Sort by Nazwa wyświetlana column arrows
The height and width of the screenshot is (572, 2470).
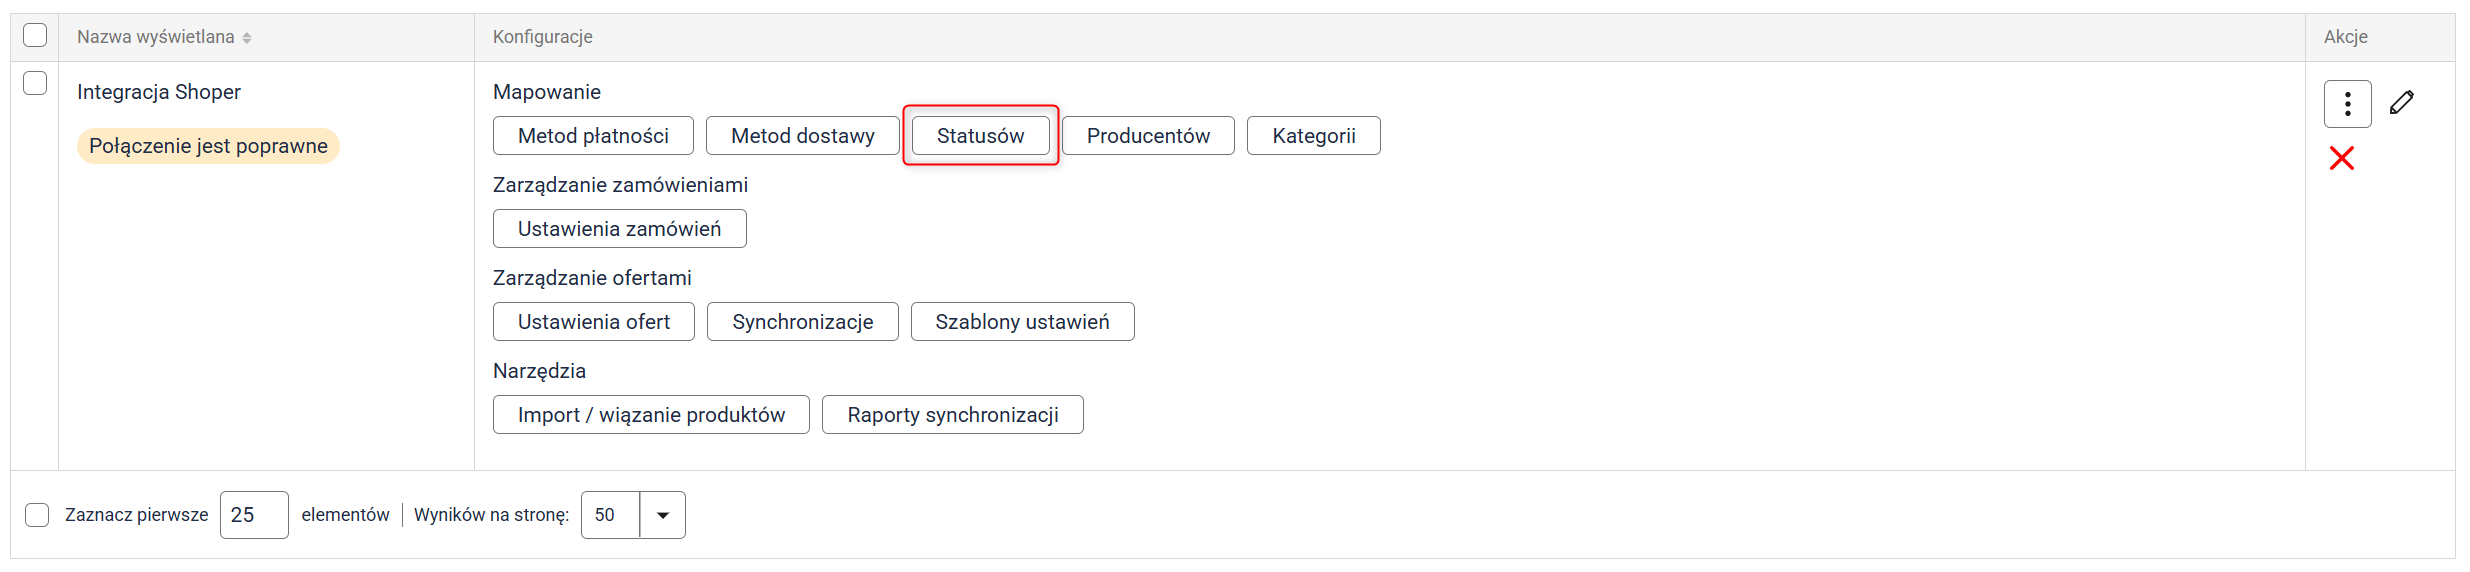click(x=246, y=38)
